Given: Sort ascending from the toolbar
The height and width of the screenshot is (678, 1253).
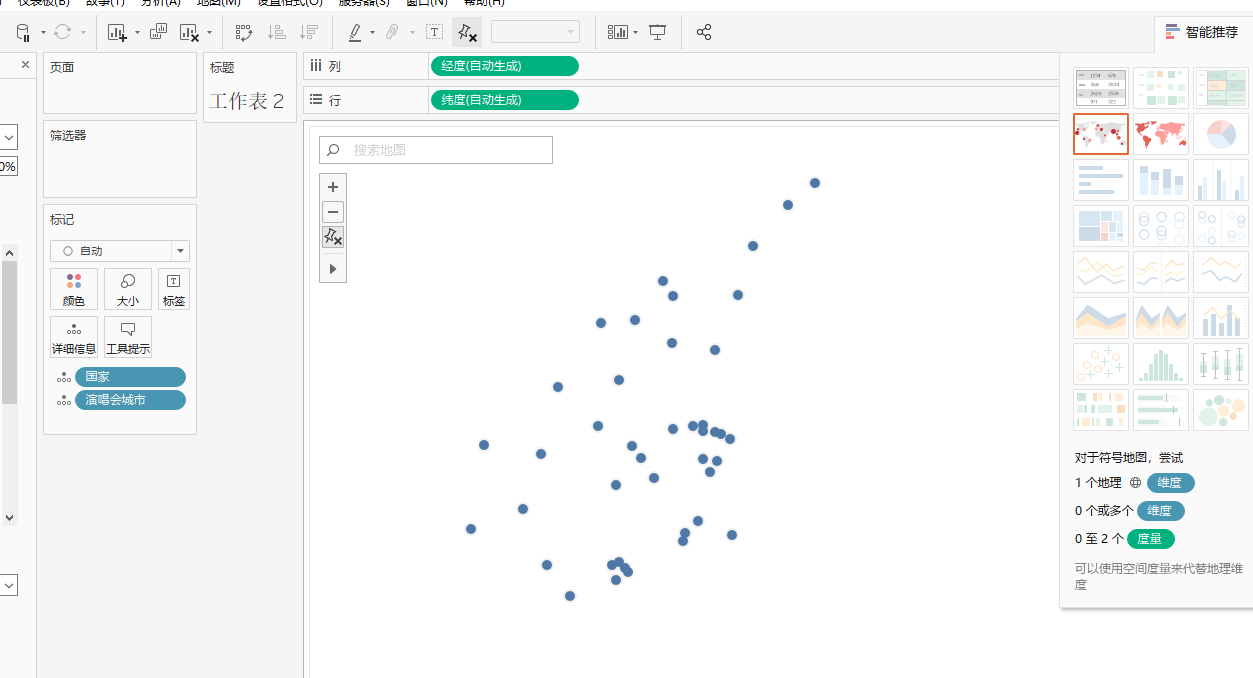Looking at the screenshot, I should (277, 32).
